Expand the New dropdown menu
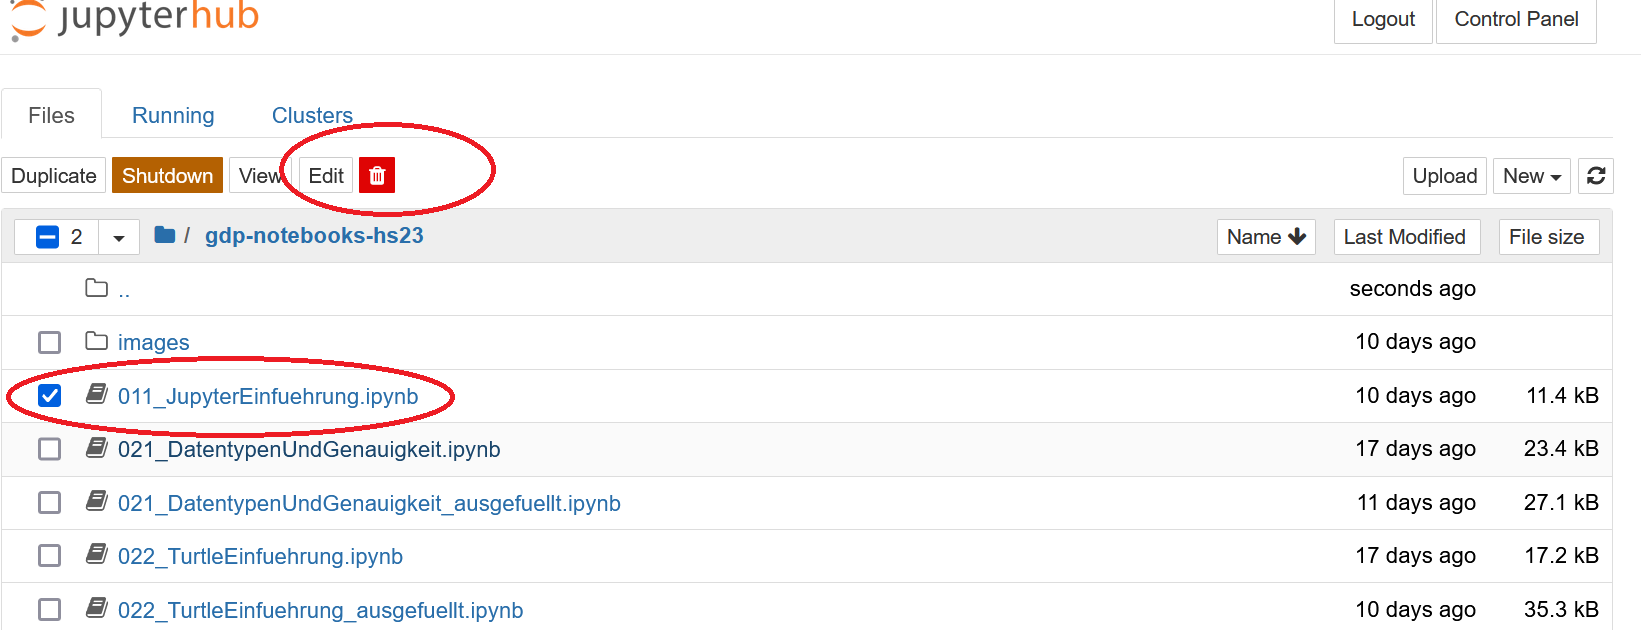Viewport: 1641px width, 630px height. [1532, 176]
